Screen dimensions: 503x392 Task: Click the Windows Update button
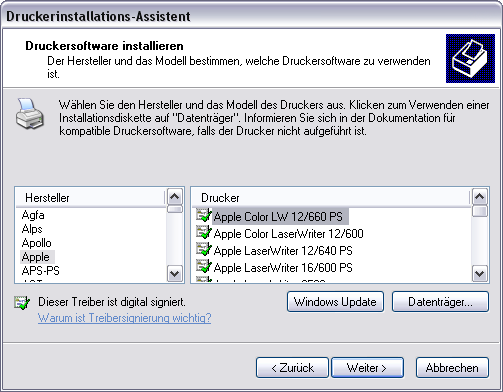point(335,302)
